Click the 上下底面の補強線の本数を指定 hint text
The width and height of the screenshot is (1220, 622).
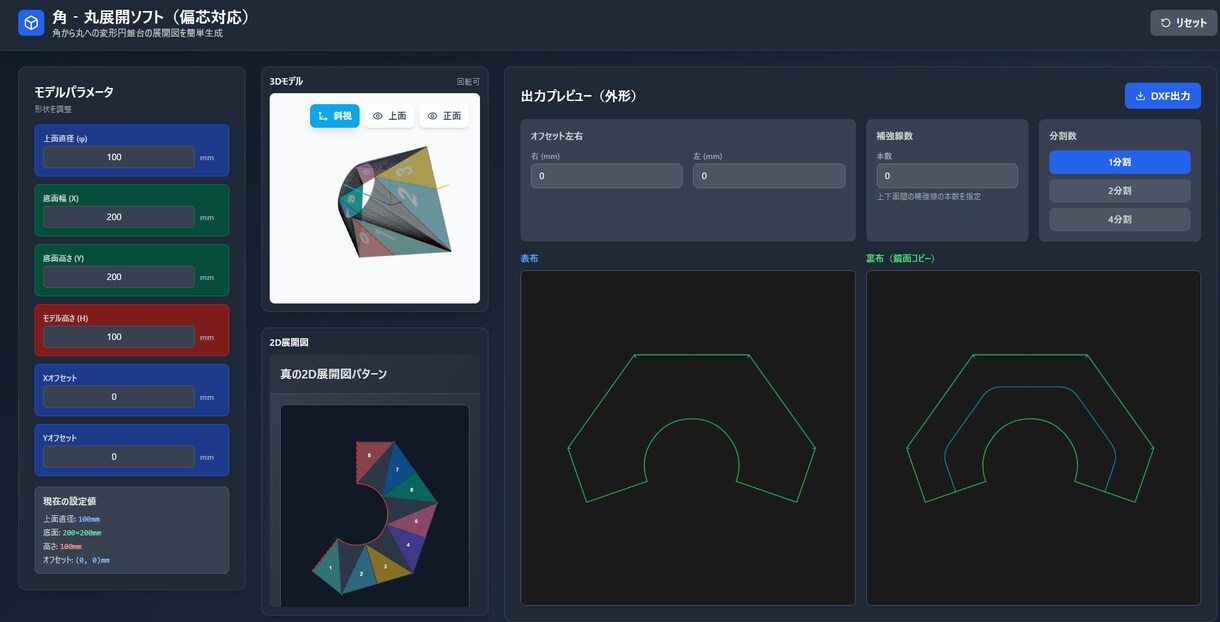point(928,197)
